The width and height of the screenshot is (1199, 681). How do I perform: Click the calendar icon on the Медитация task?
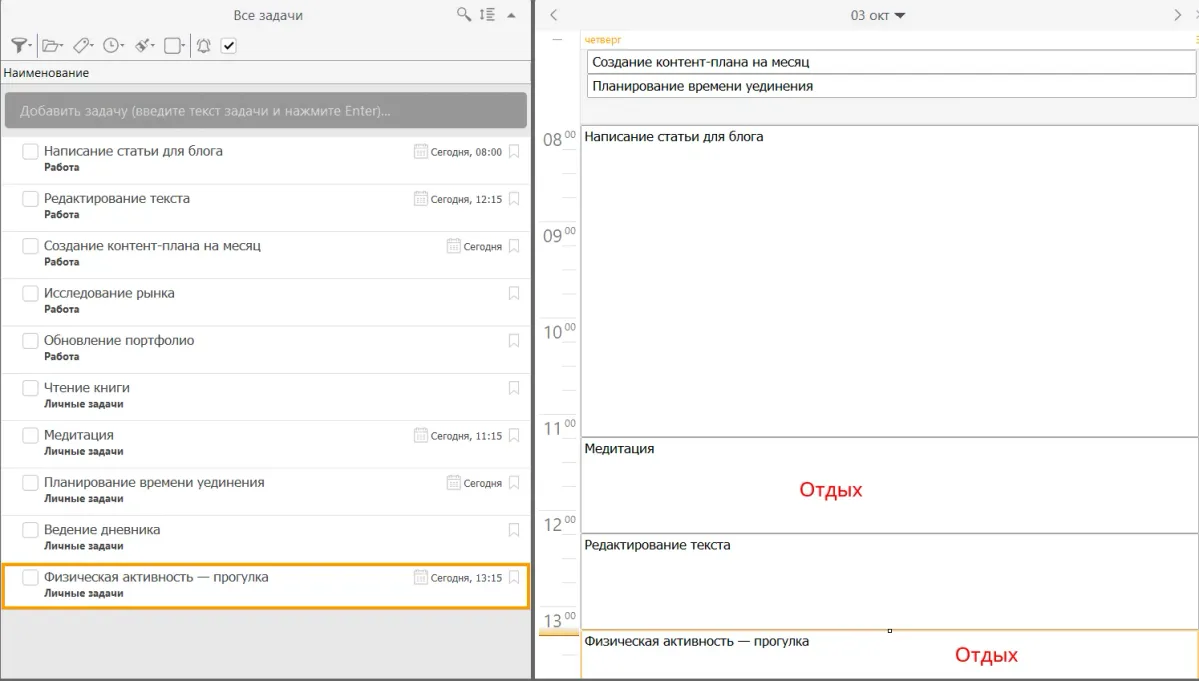(421, 436)
